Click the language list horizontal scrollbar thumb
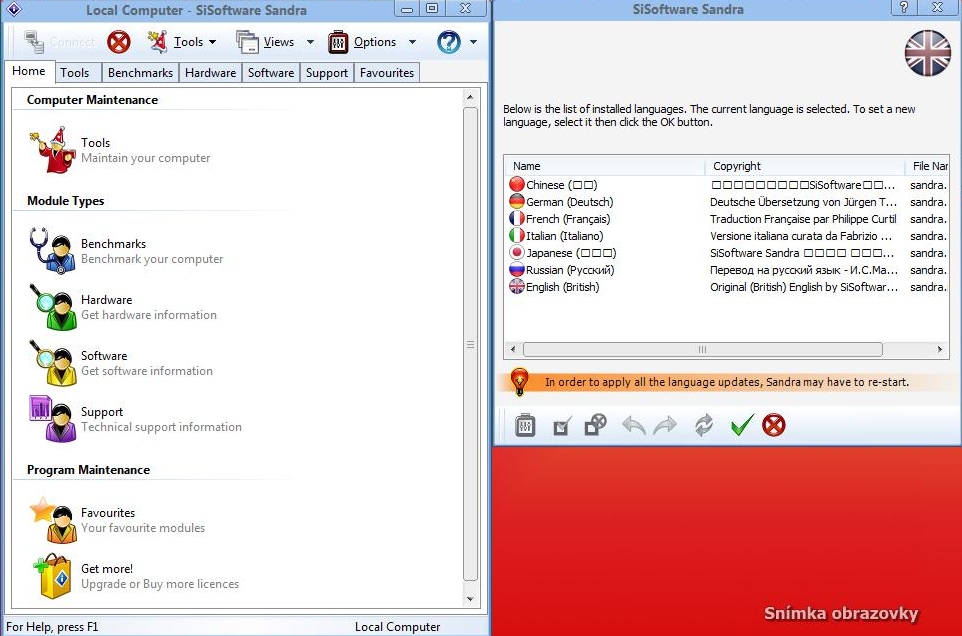 (702, 350)
